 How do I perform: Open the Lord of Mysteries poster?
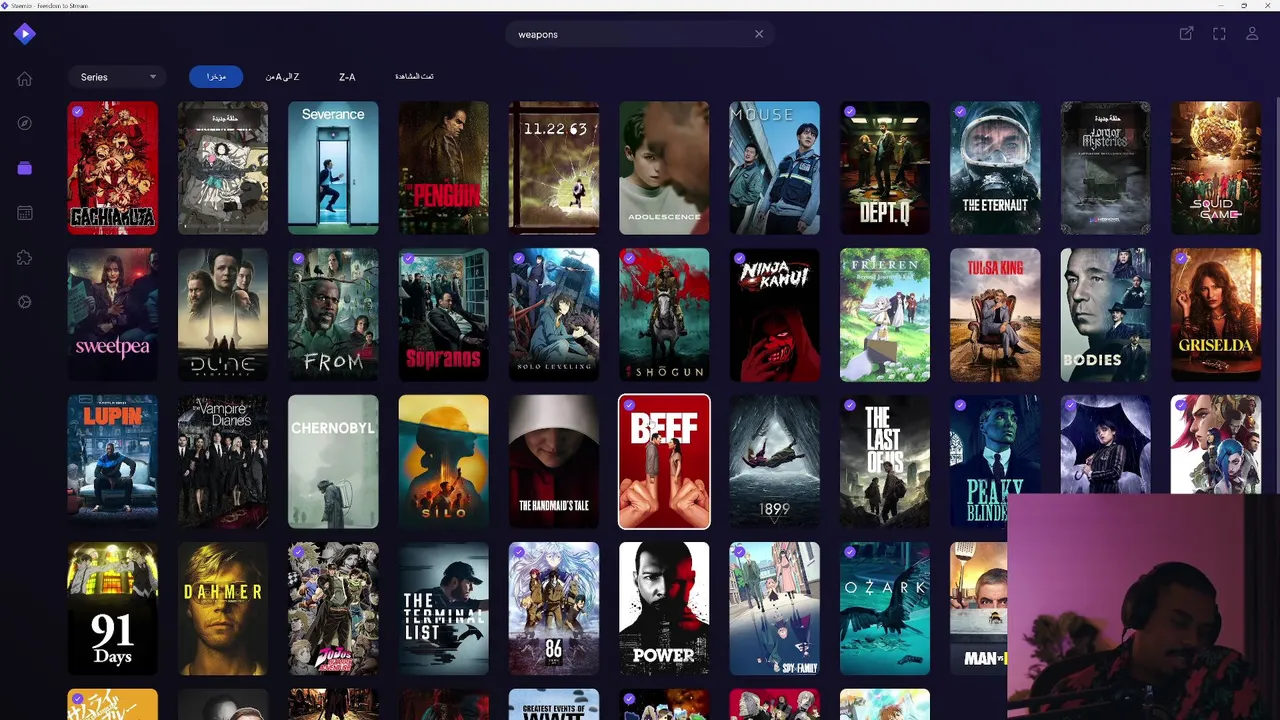click(x=1105, y=168)
